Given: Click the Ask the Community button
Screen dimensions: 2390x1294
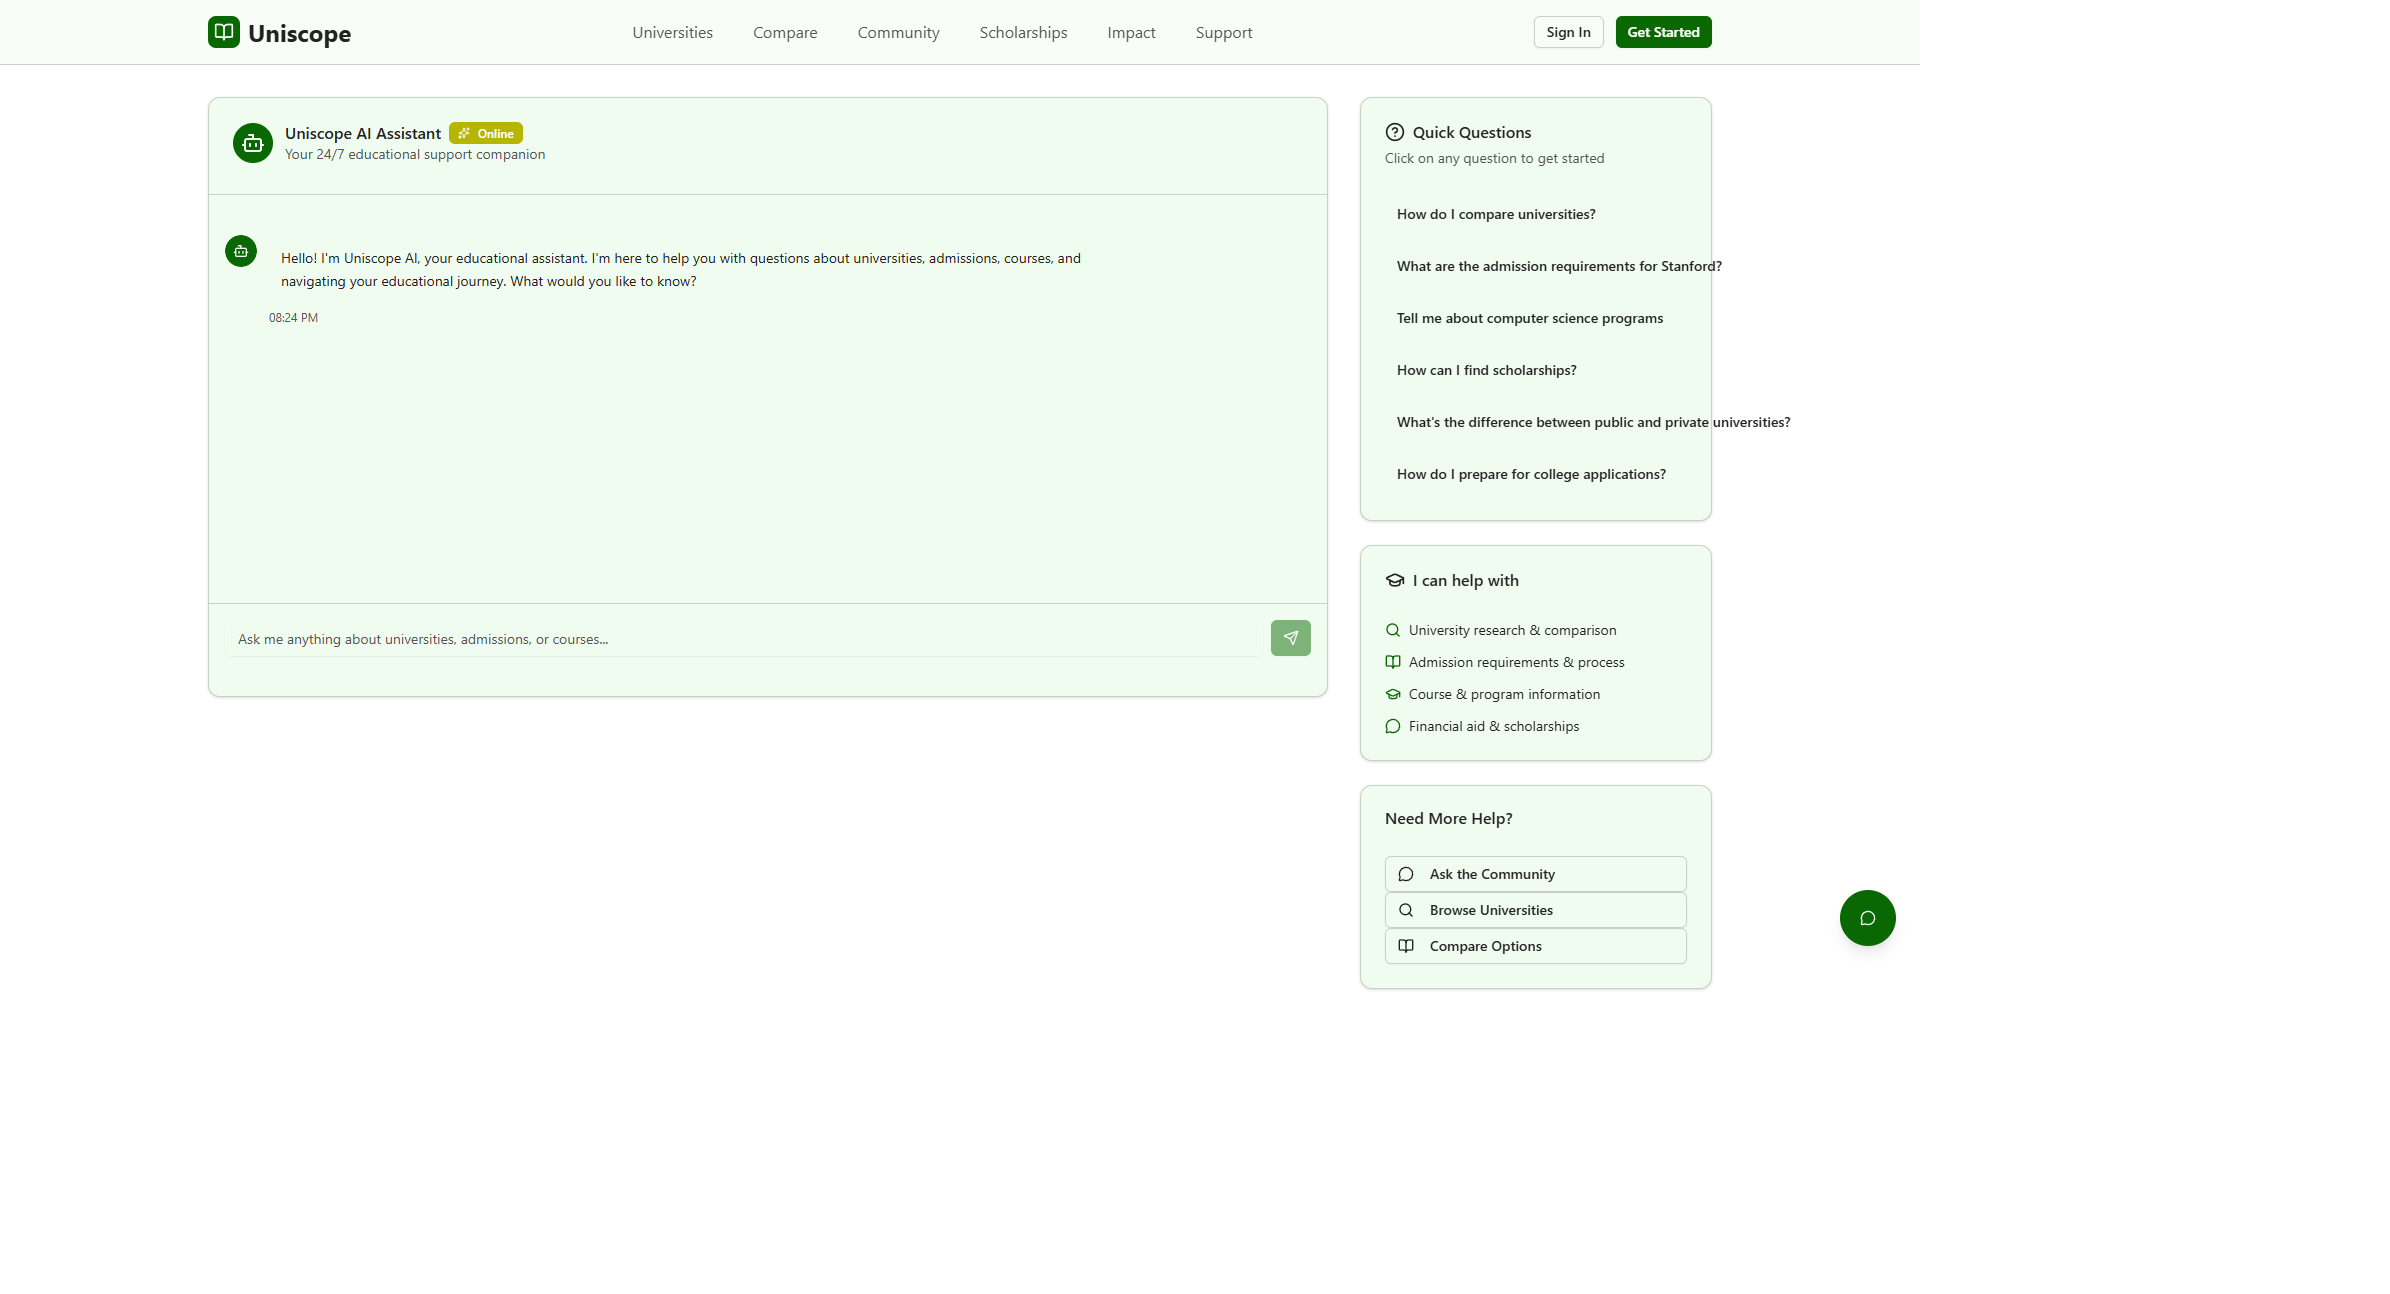Looking at the screenshot, I should pyautogui.click(x=1535, y=874).
